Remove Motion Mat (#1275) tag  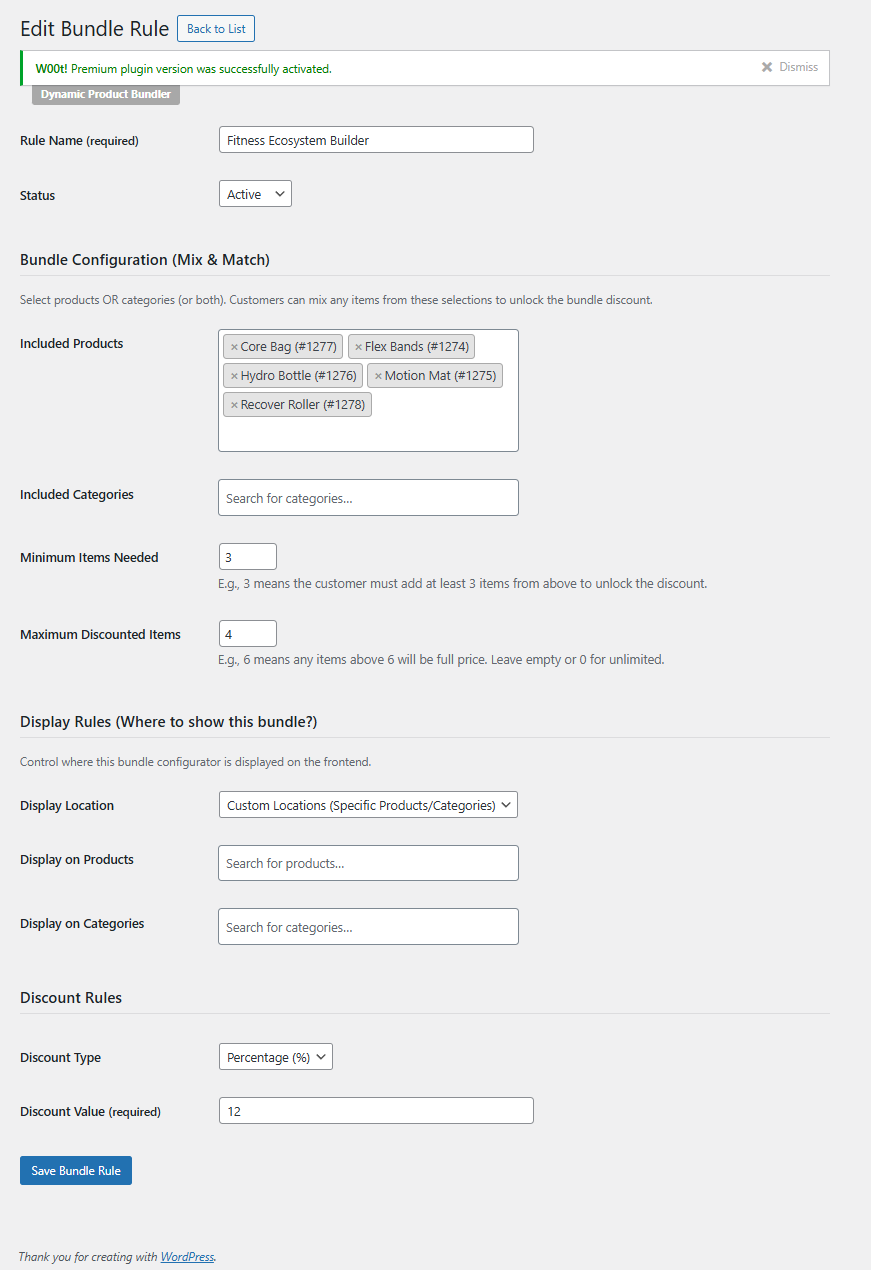point(378,376)
